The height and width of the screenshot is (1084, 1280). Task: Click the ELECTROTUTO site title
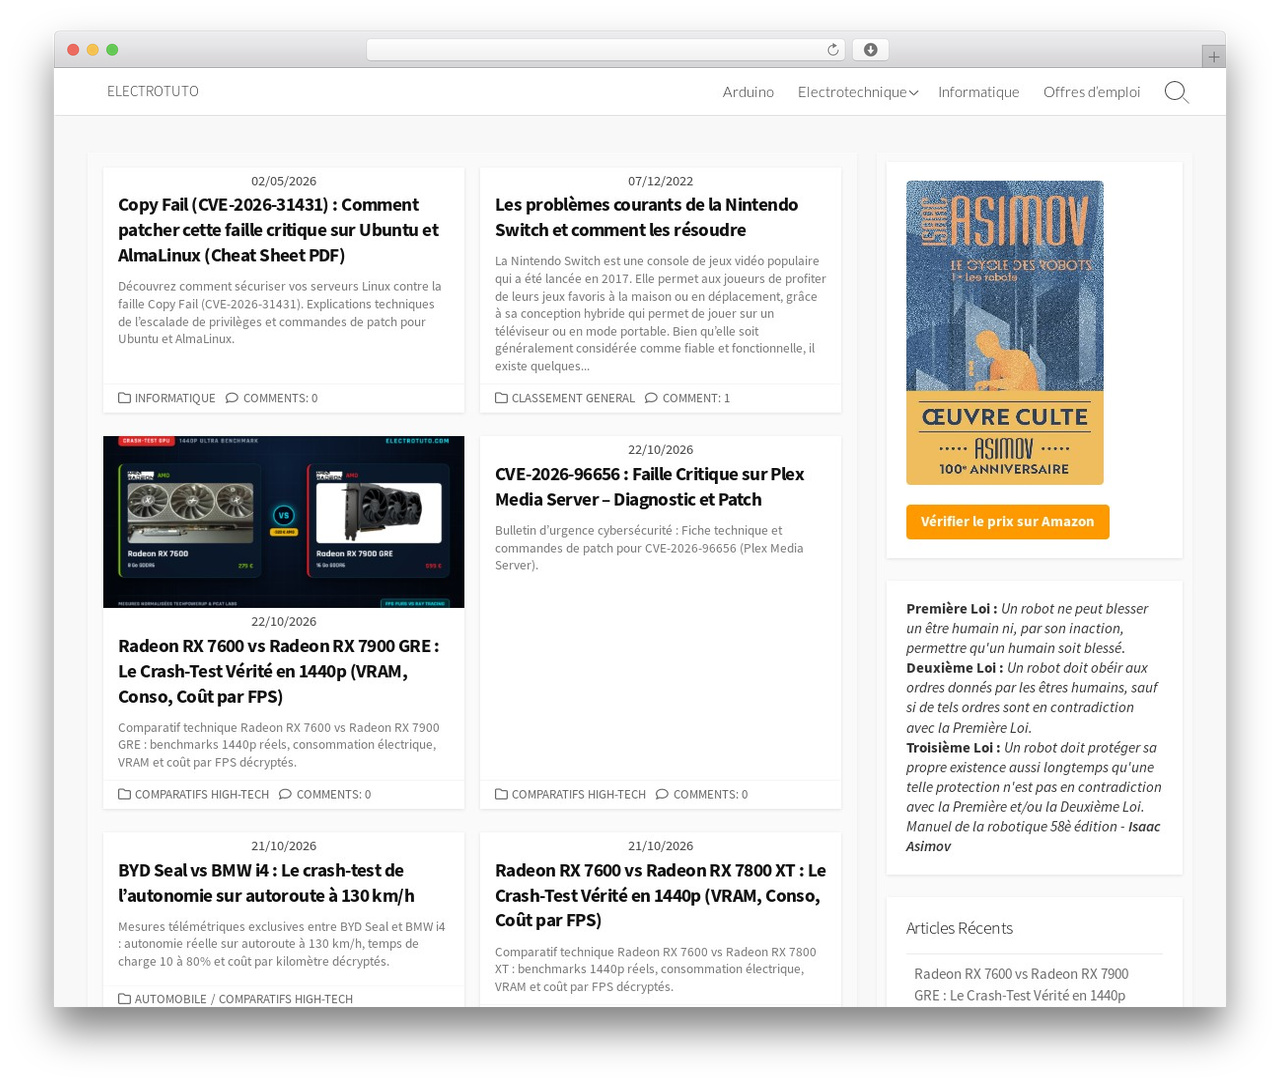(x=153, y=91)
